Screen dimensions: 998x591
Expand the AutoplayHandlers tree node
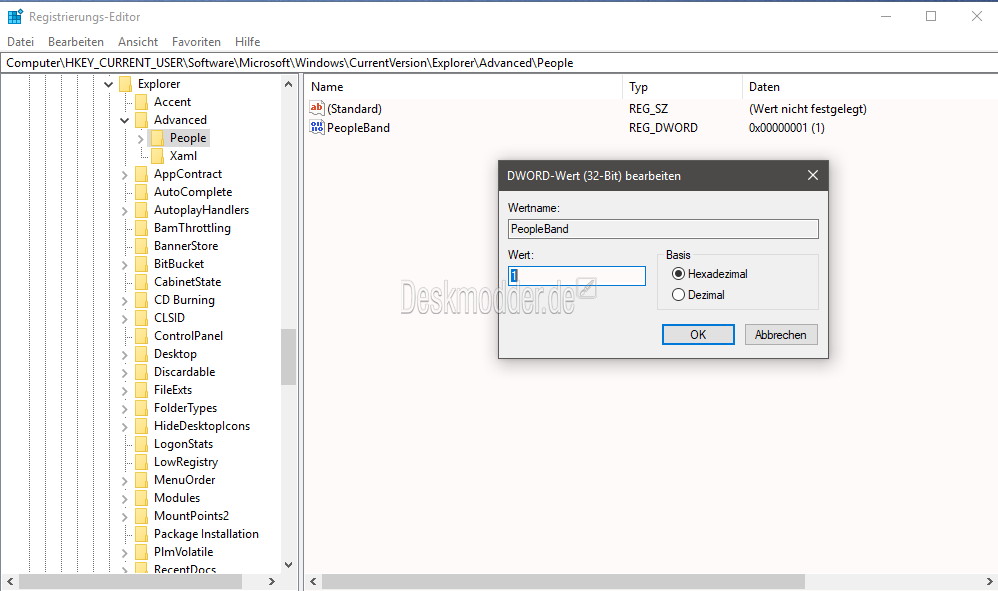pyautogui.click(x=125, y=210)
